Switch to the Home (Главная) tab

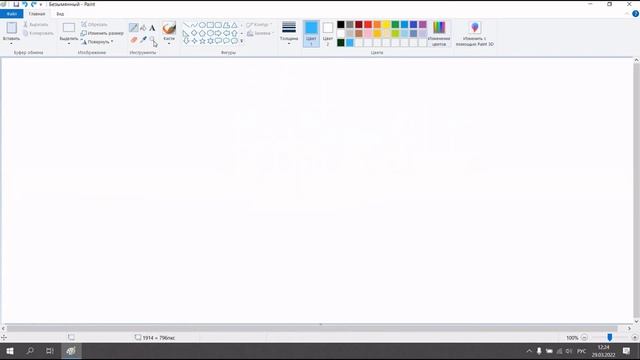point(37,14)
